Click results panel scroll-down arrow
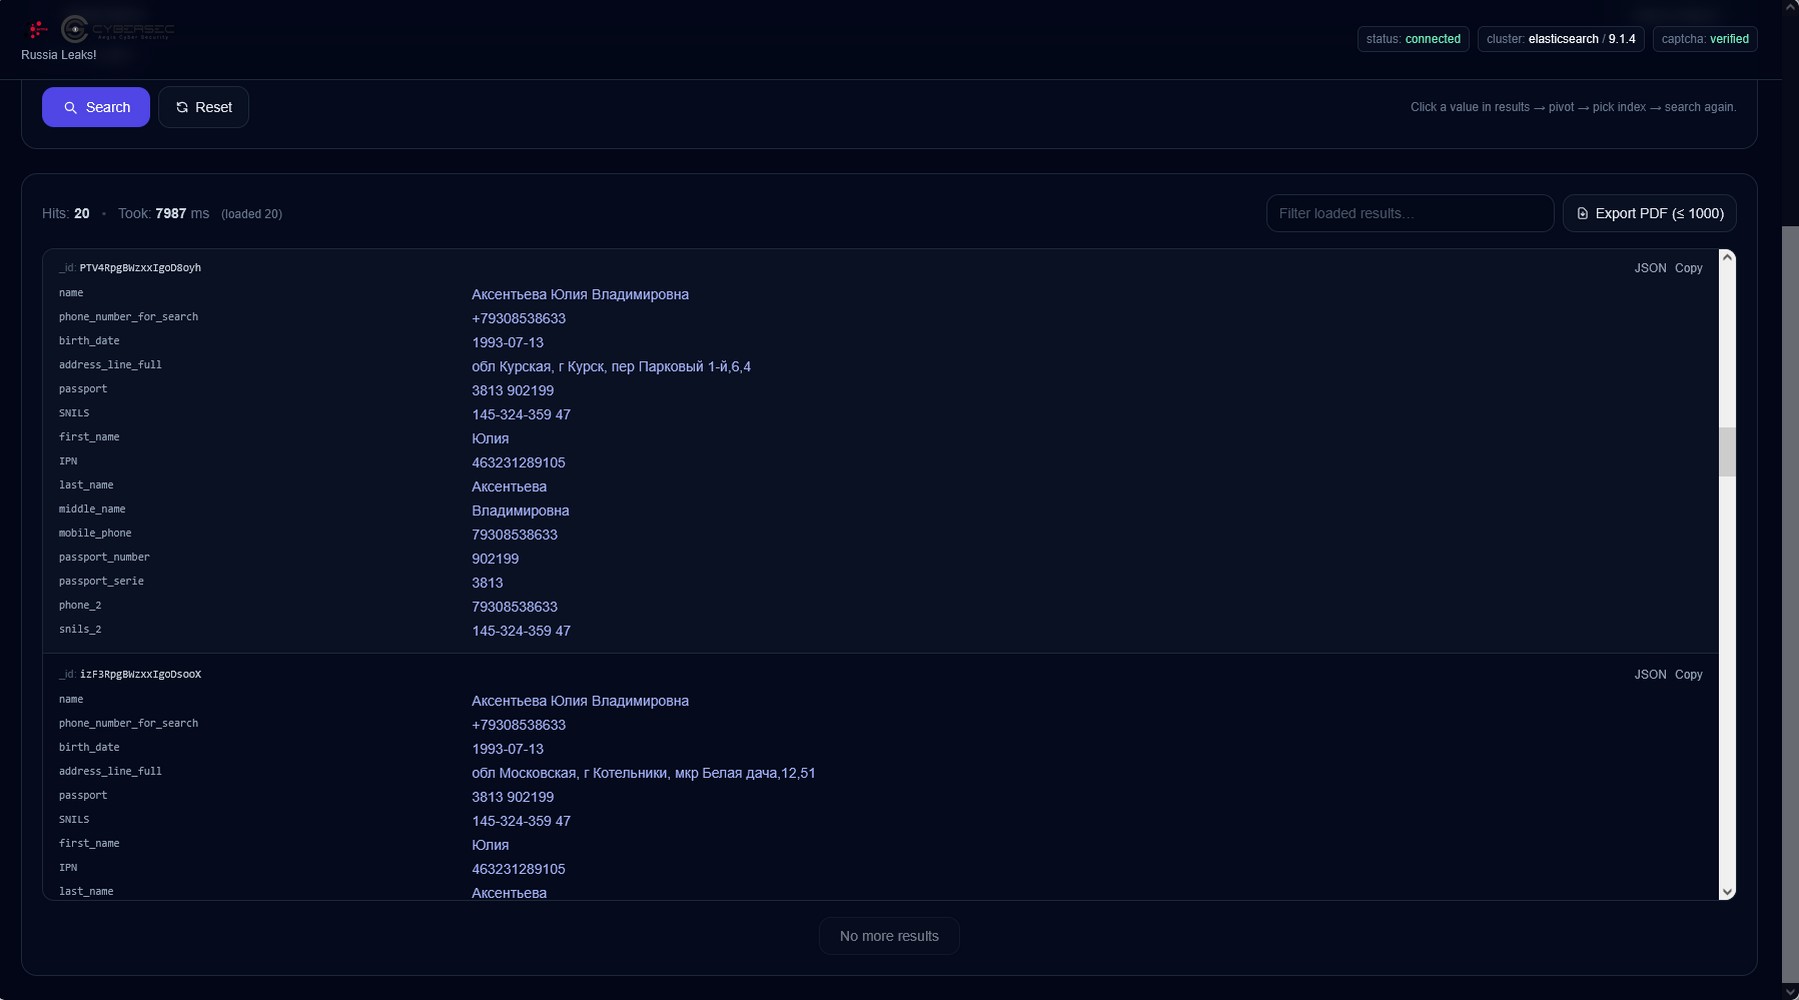Viewport: 1799px width, 1000px height. click(x=1727, y=891)
